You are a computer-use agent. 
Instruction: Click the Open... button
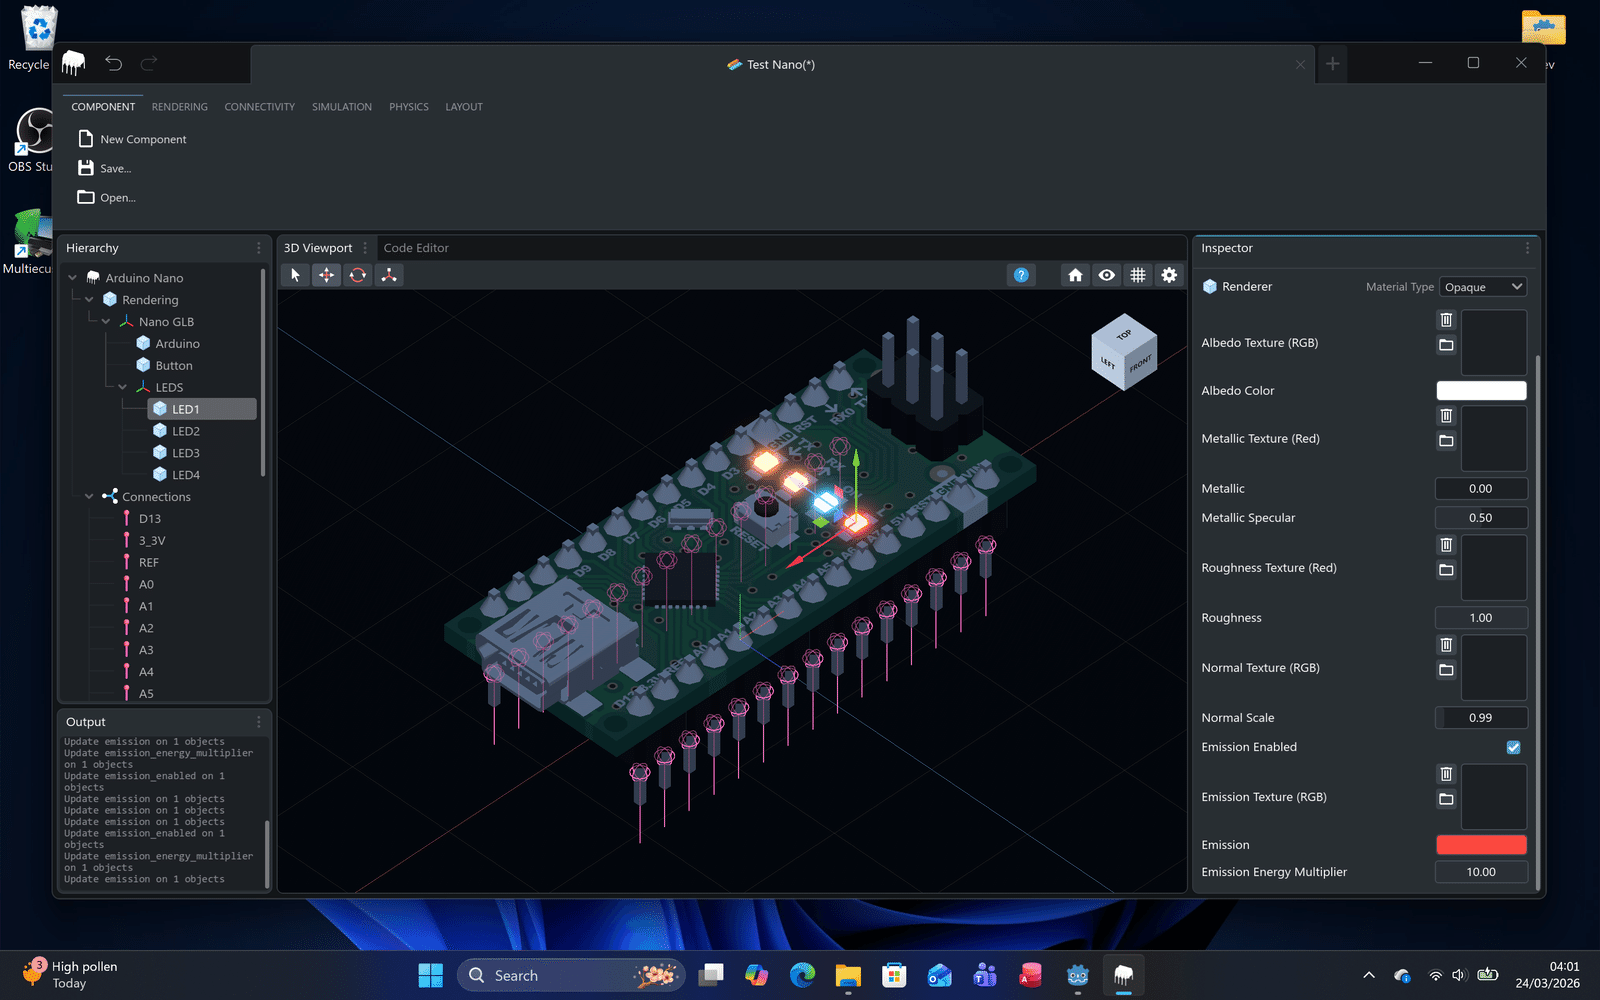click(x=107, y=197)
